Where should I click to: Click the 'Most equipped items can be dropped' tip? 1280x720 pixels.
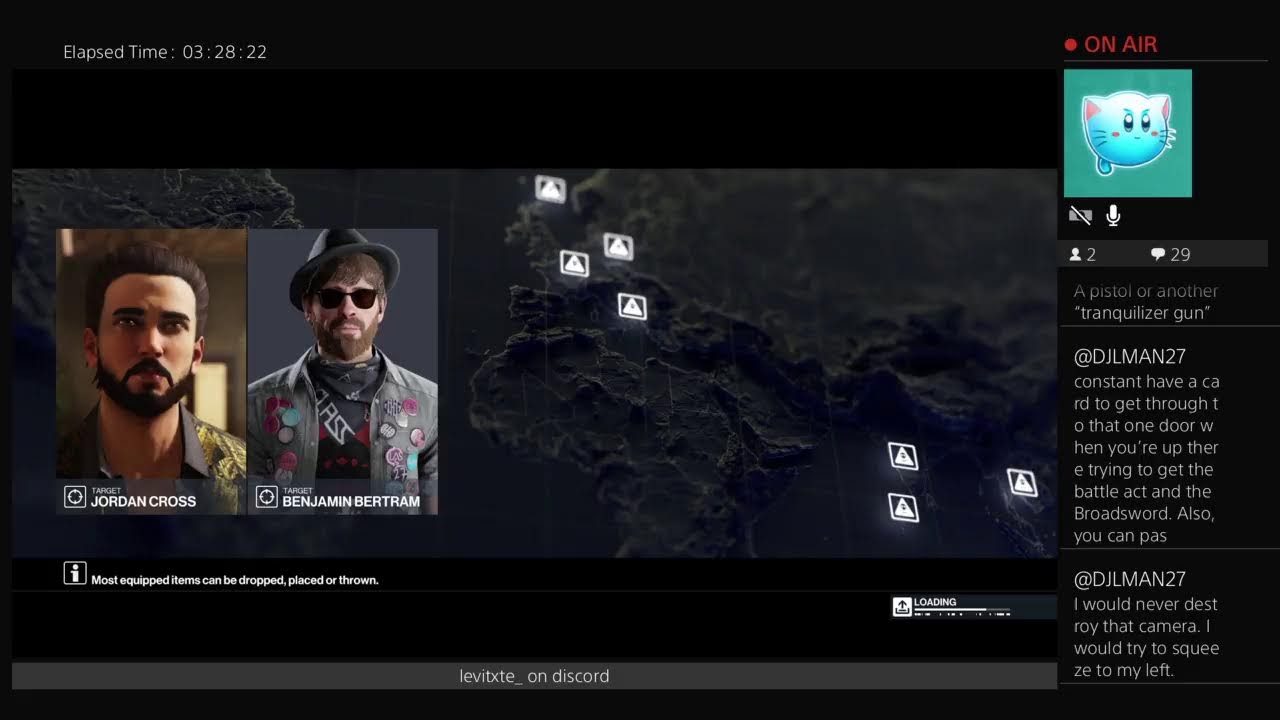235,580
